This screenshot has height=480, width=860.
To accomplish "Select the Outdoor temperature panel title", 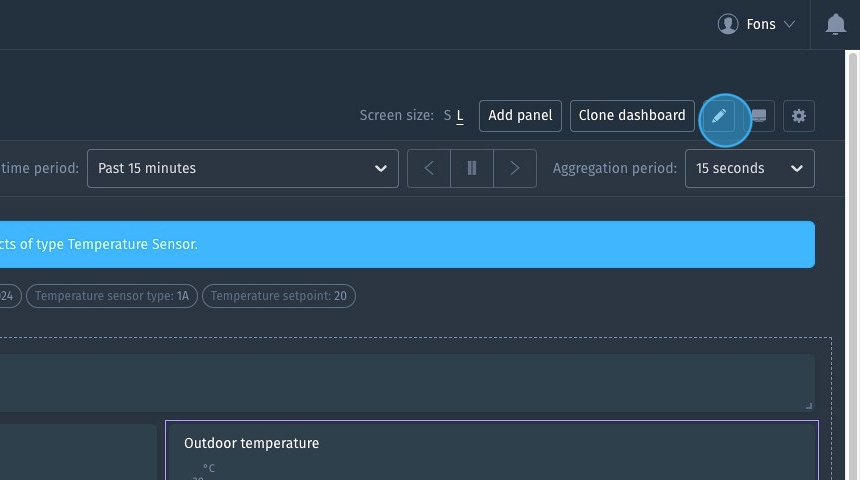I will 251,443.
